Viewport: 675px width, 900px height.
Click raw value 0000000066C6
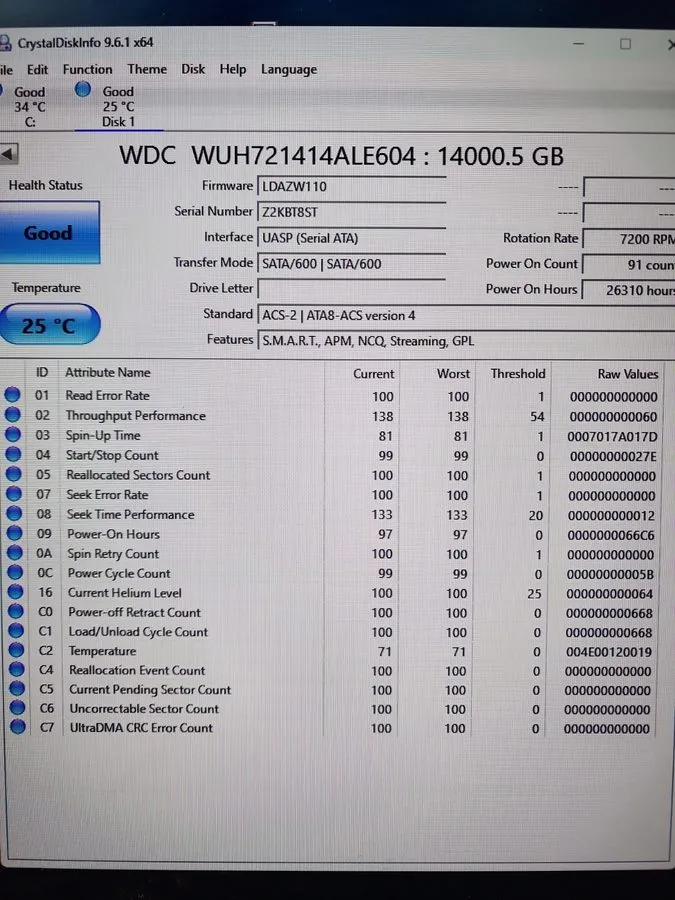(611, 536)
